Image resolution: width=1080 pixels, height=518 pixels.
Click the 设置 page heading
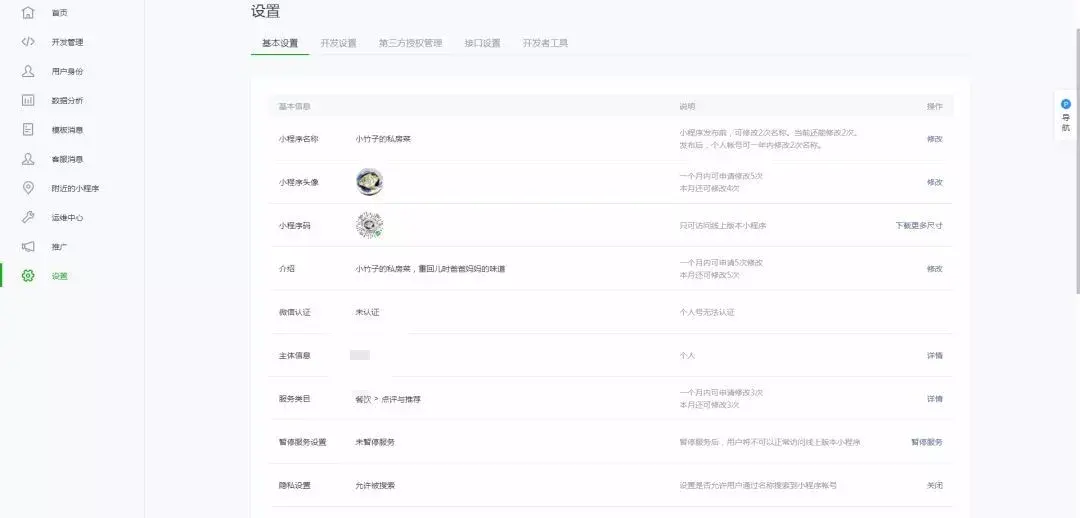pos(265,12)
